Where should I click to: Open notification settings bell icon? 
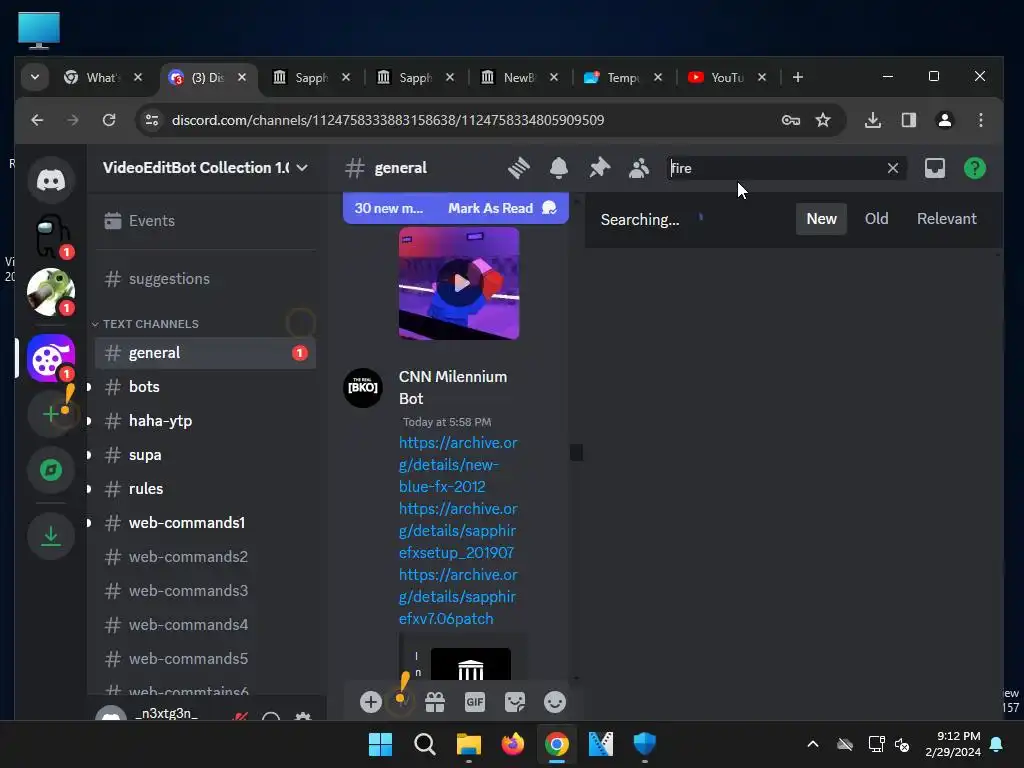(x=558, y=168)
